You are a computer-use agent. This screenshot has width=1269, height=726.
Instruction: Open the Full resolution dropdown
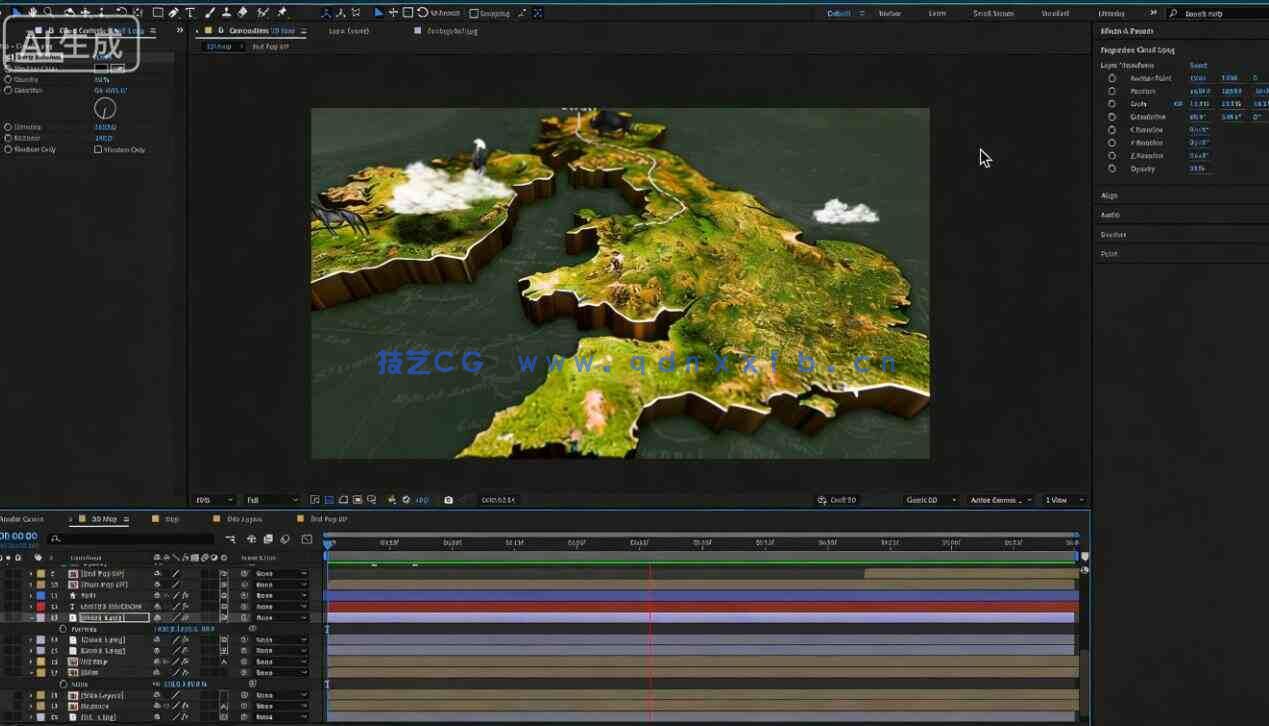(270, 500)
